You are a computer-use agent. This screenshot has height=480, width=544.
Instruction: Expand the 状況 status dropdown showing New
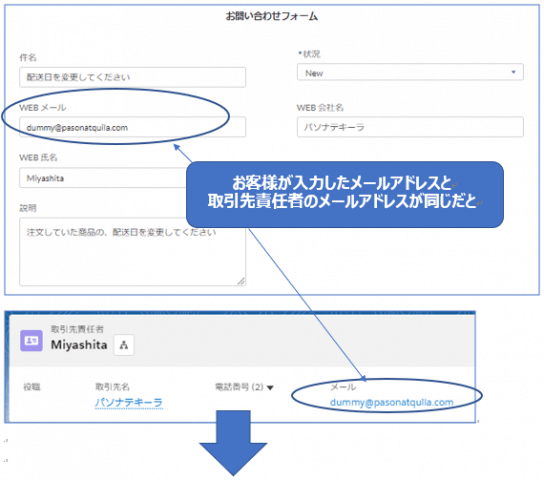point(410,72)
